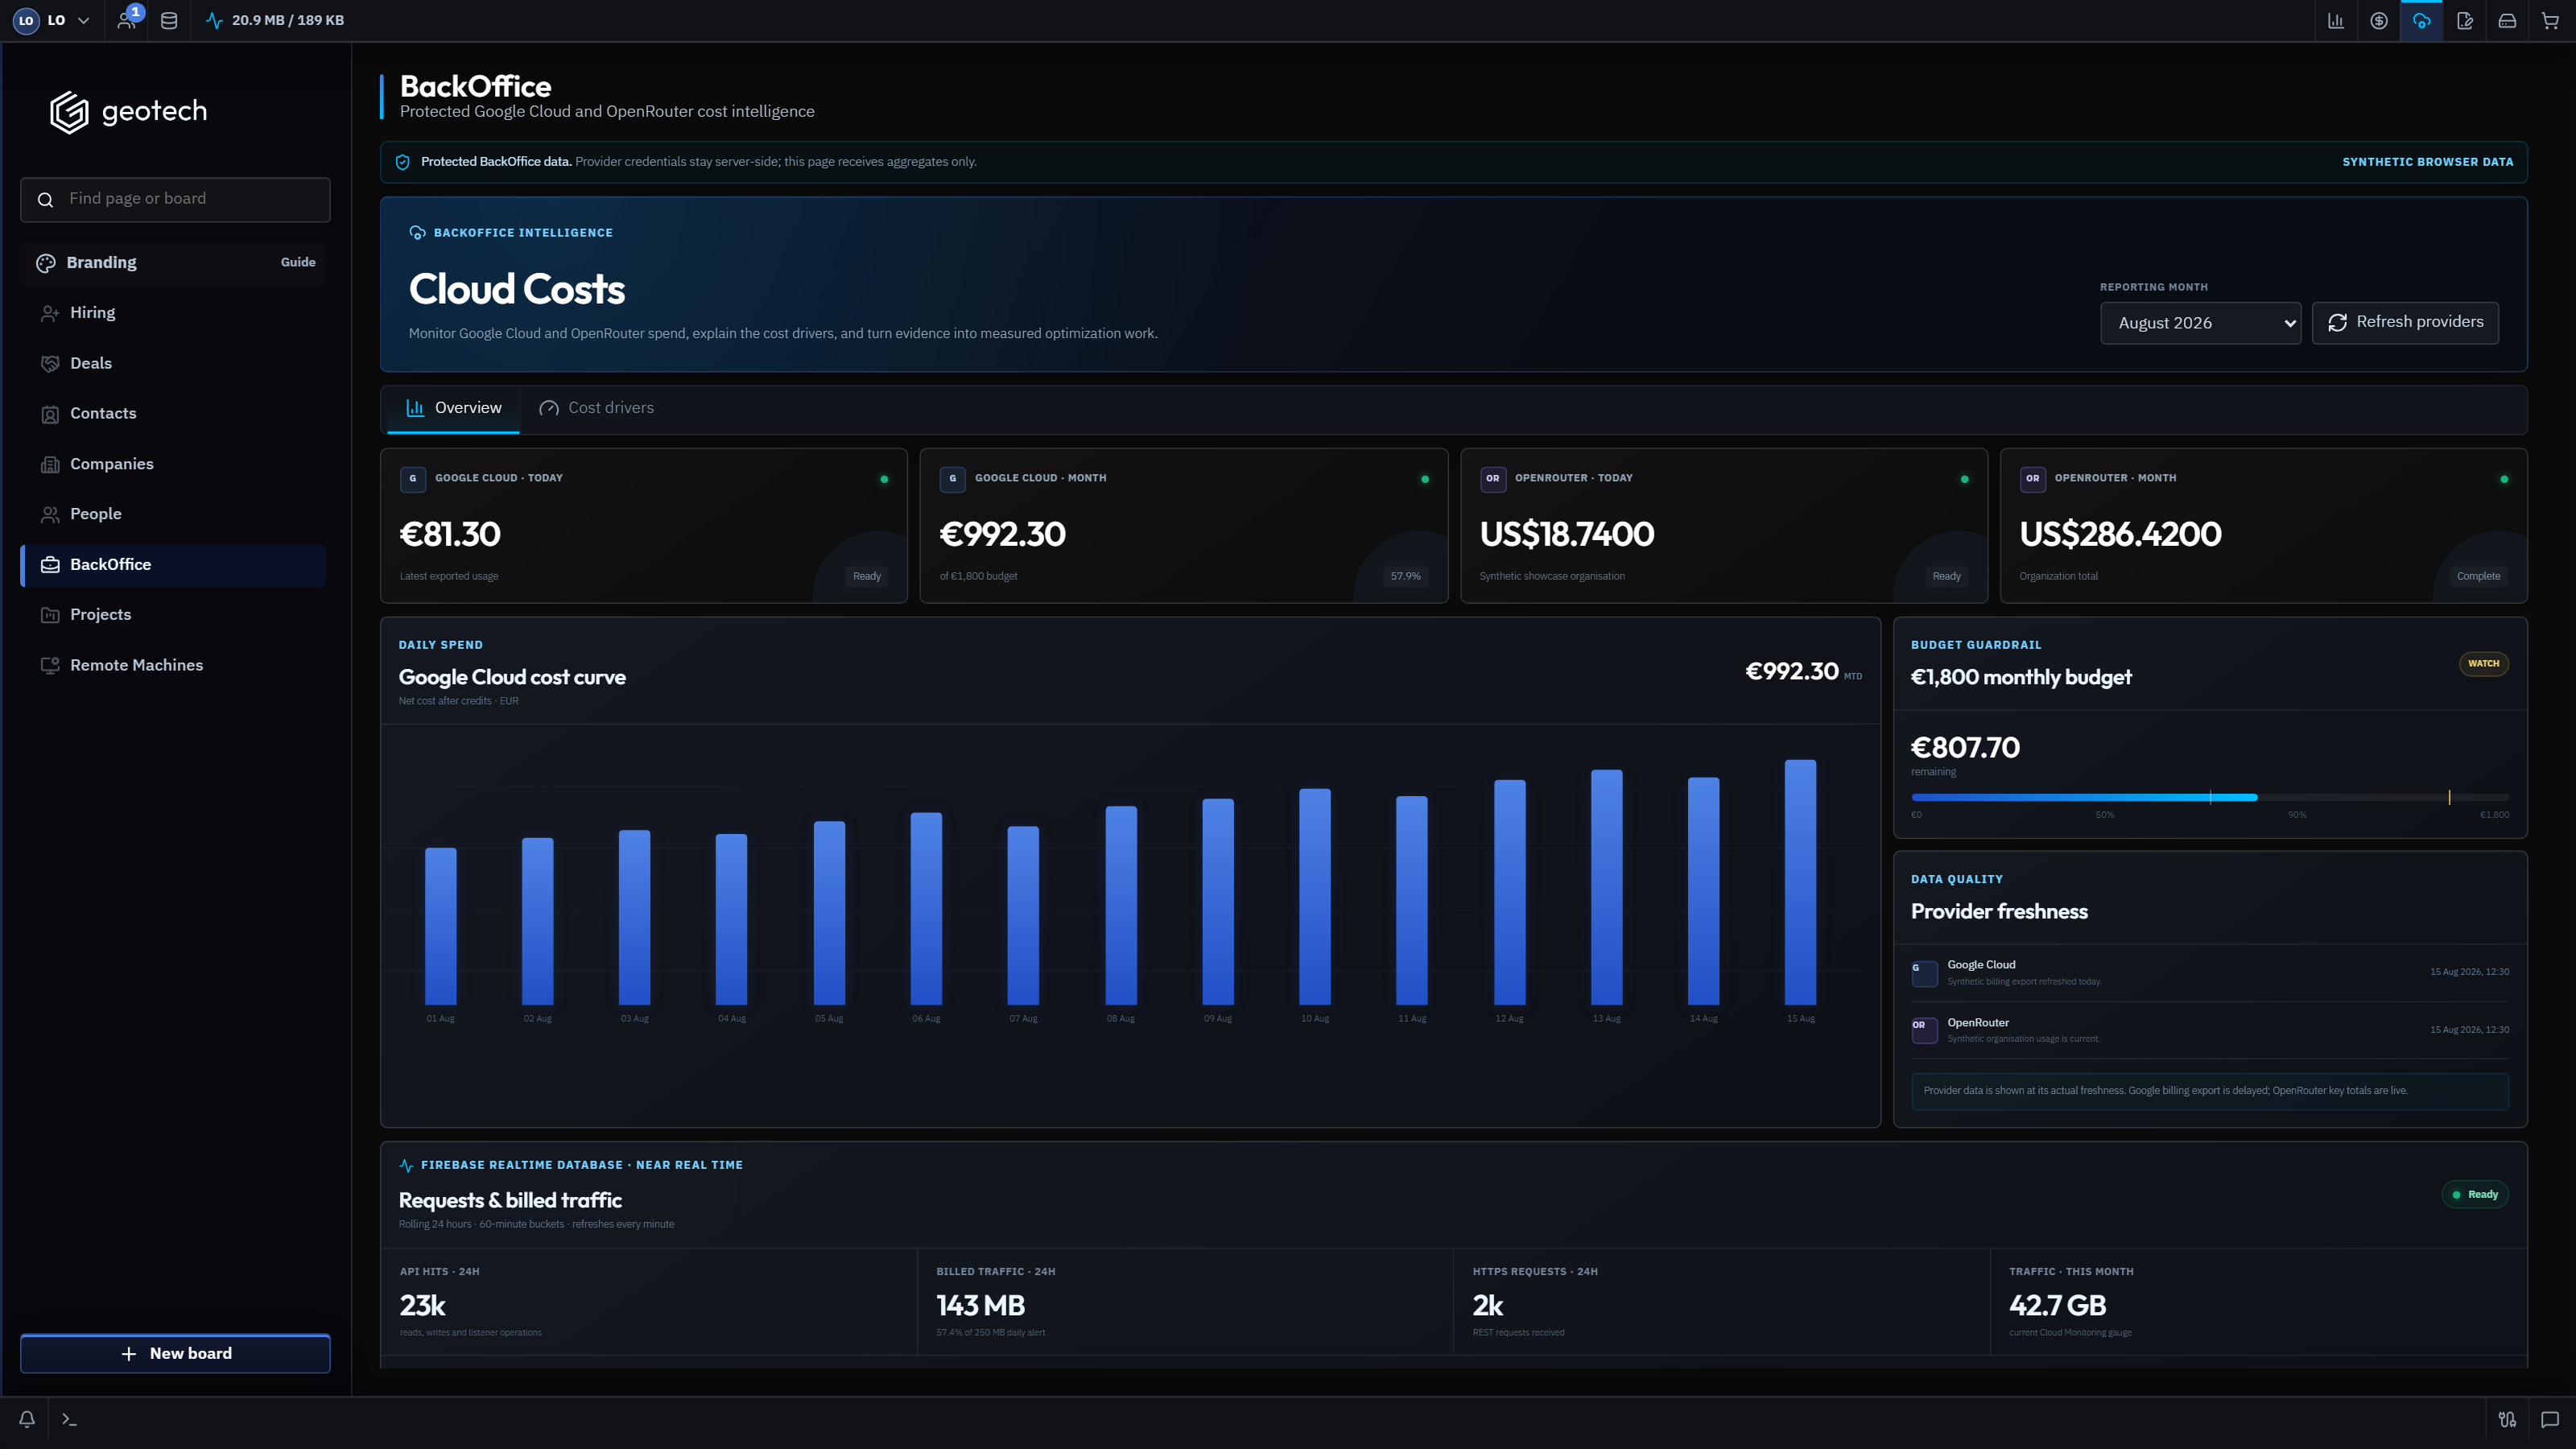Click the 143 MB billed traffic value
The image size is (2576, 1449).
coord(980,1306)
